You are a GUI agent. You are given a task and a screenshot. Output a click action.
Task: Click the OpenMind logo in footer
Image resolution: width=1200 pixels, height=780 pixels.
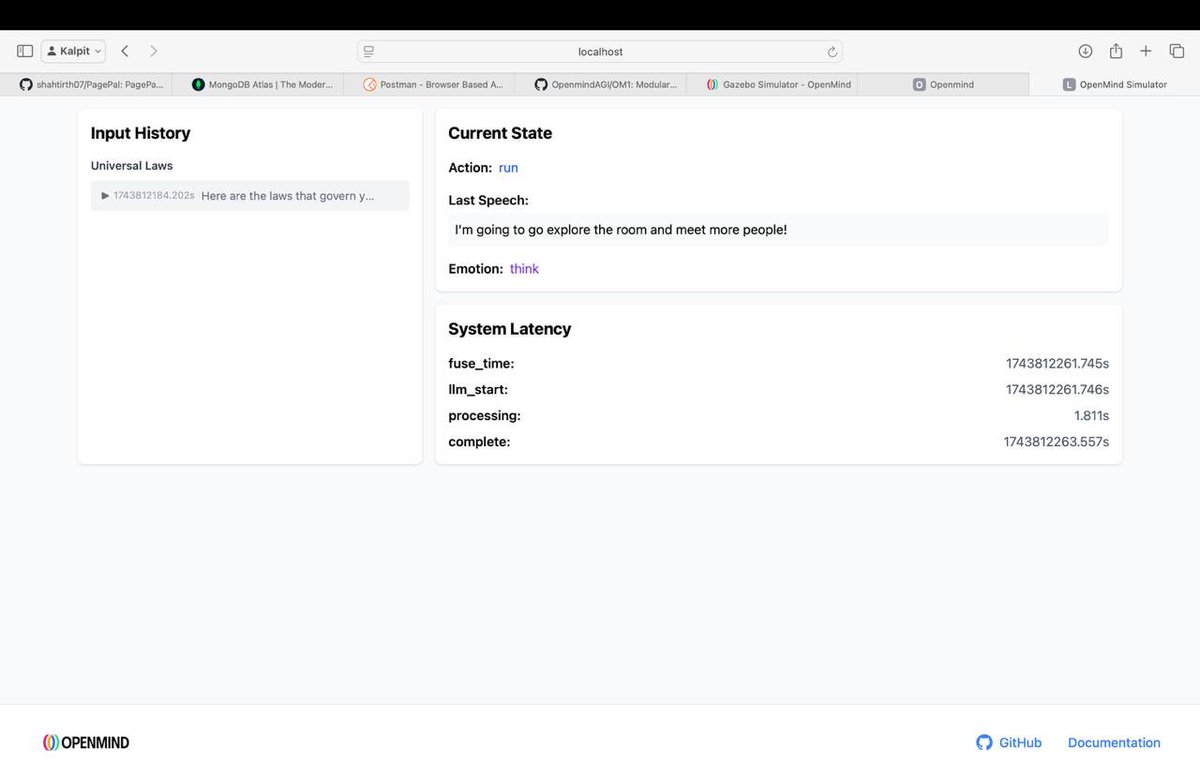point(86,743)
